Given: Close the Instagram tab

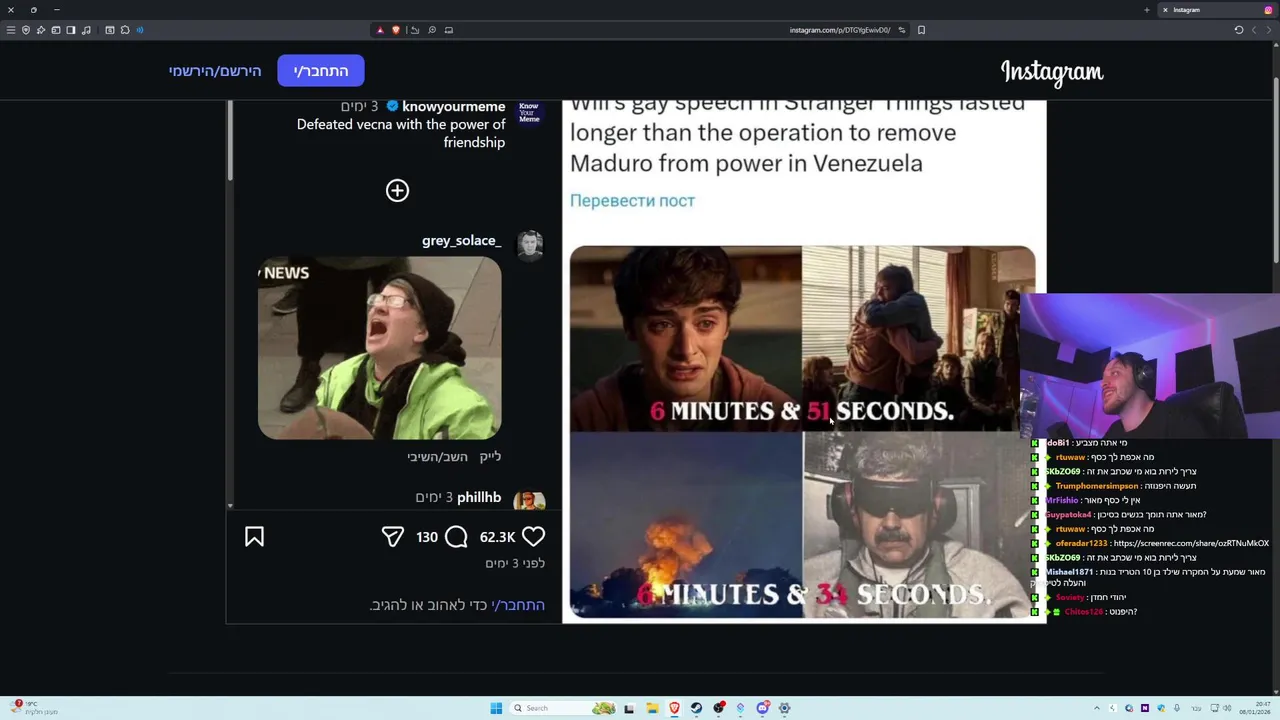Looking at the screenshot, I should click(x=1165, y=10).
